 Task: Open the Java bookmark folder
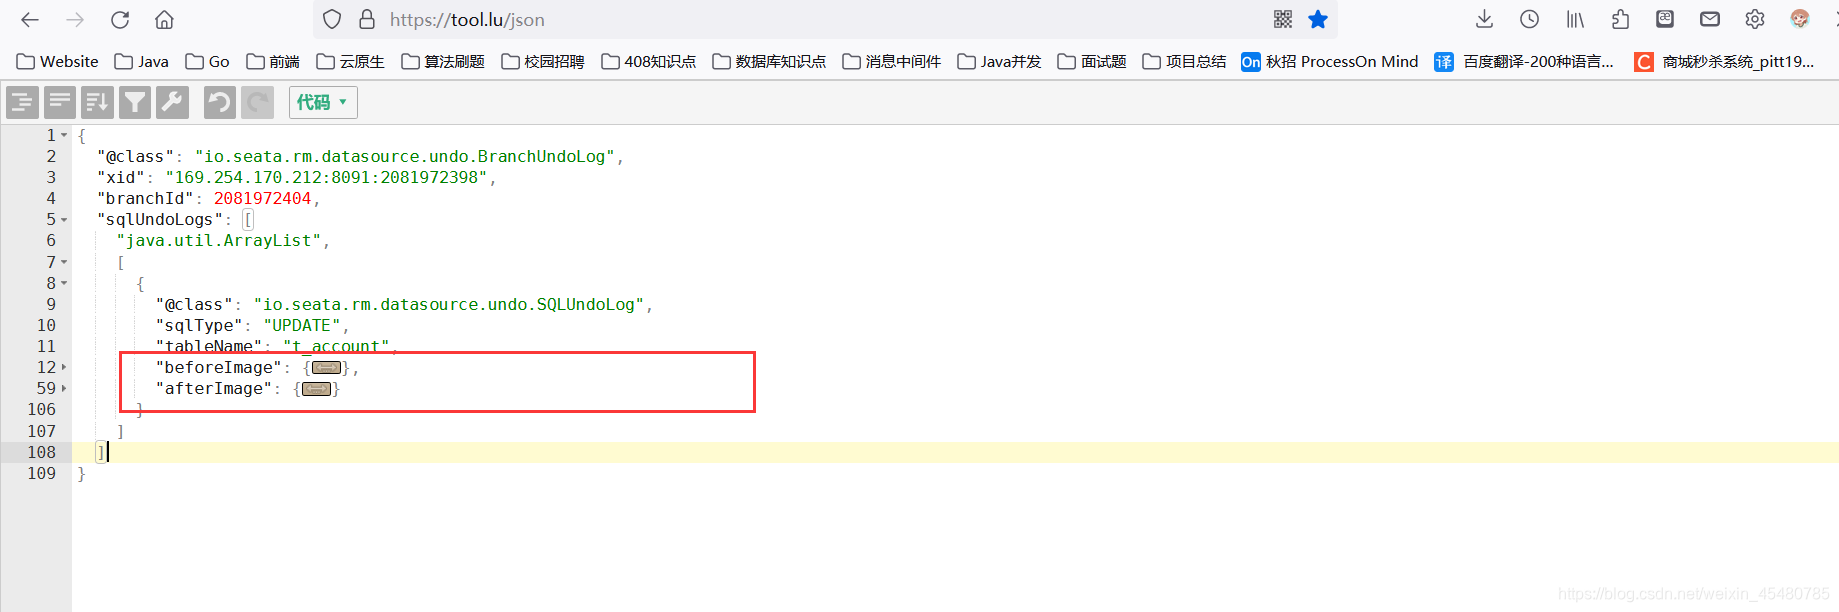141,61
